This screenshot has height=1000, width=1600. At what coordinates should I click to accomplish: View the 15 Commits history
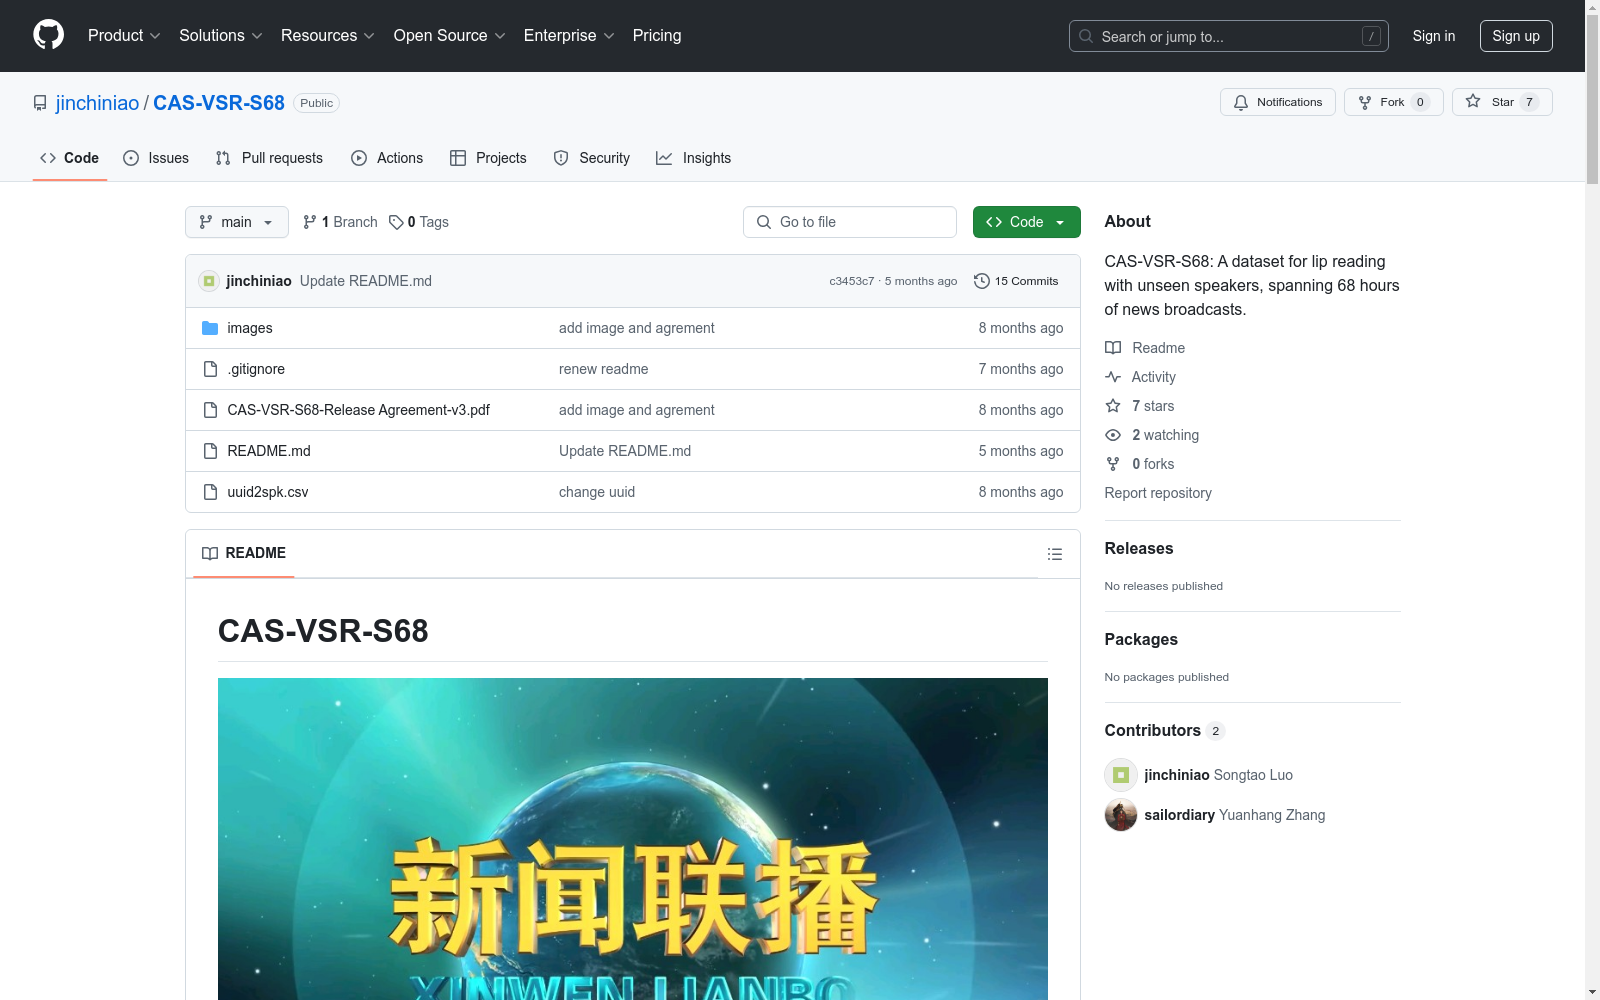[x=1016, y=281]
